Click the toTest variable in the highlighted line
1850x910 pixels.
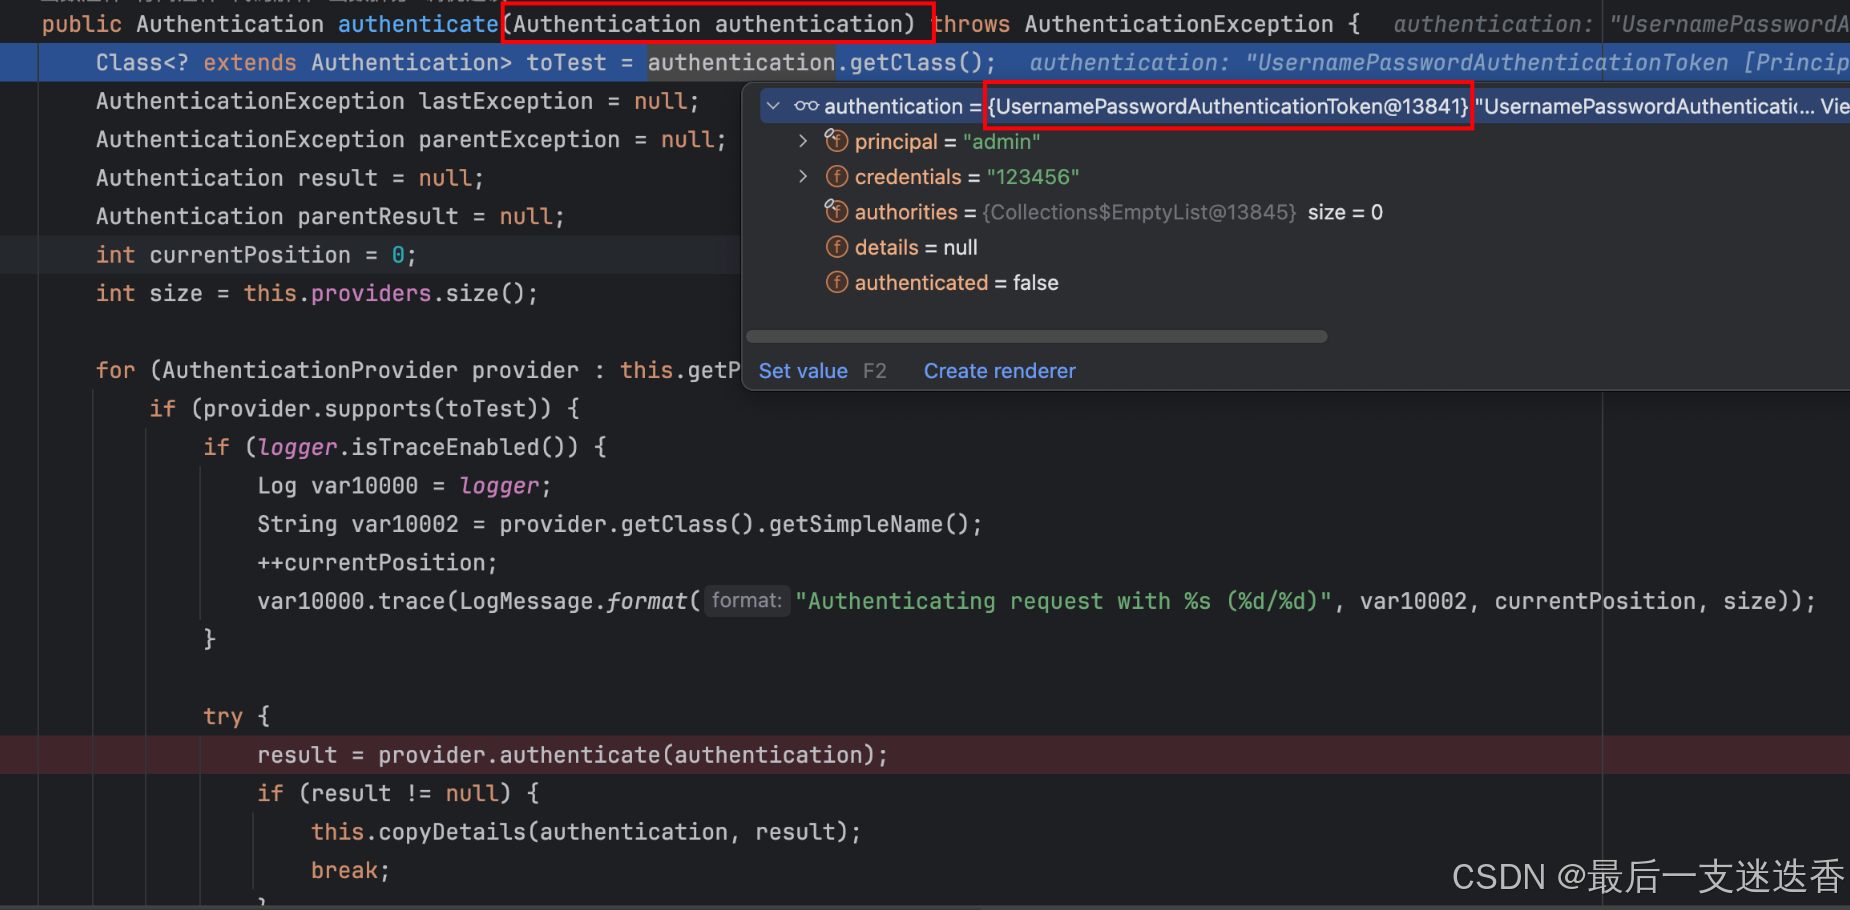(566, 63)
